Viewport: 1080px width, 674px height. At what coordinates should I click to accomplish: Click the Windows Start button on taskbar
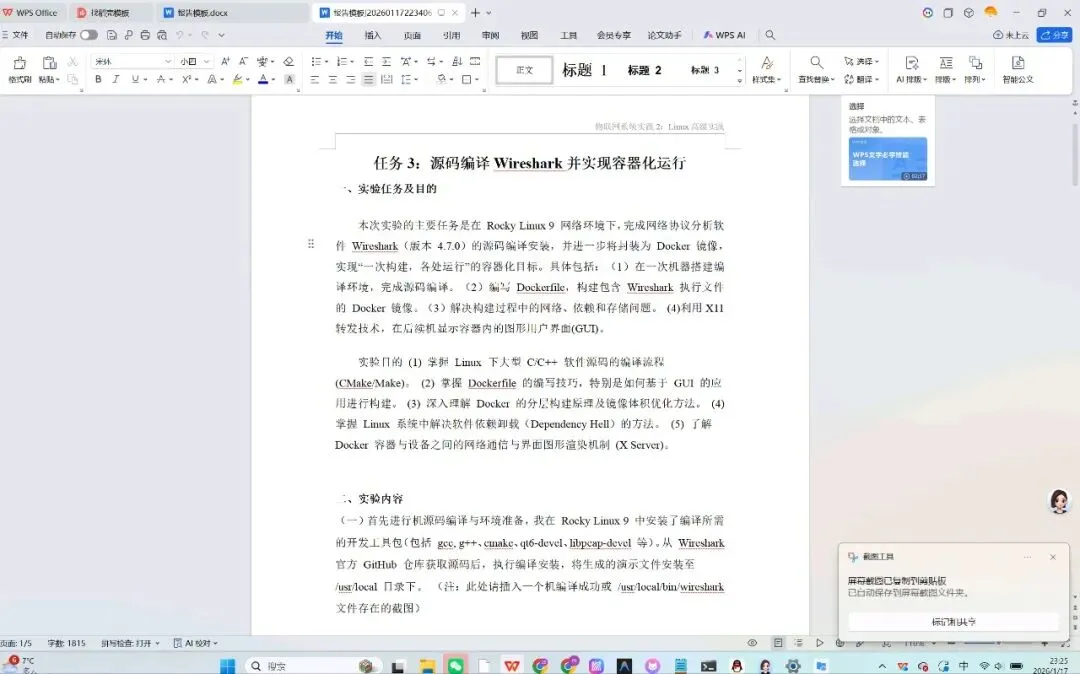coord(227,666)
